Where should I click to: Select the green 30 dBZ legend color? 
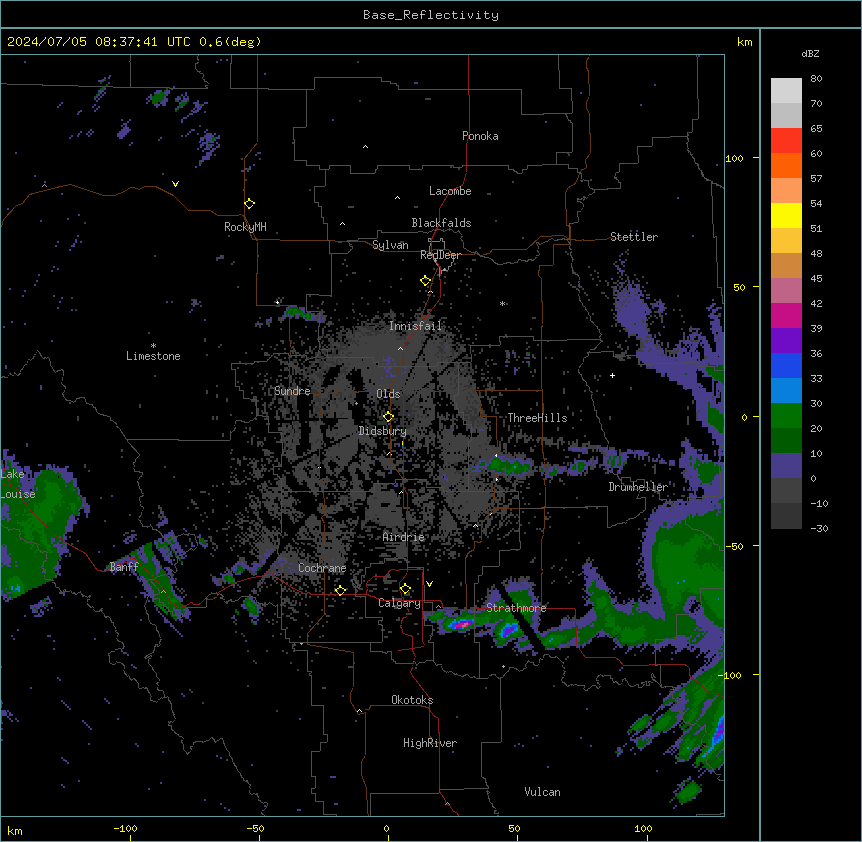coord(786,416)
